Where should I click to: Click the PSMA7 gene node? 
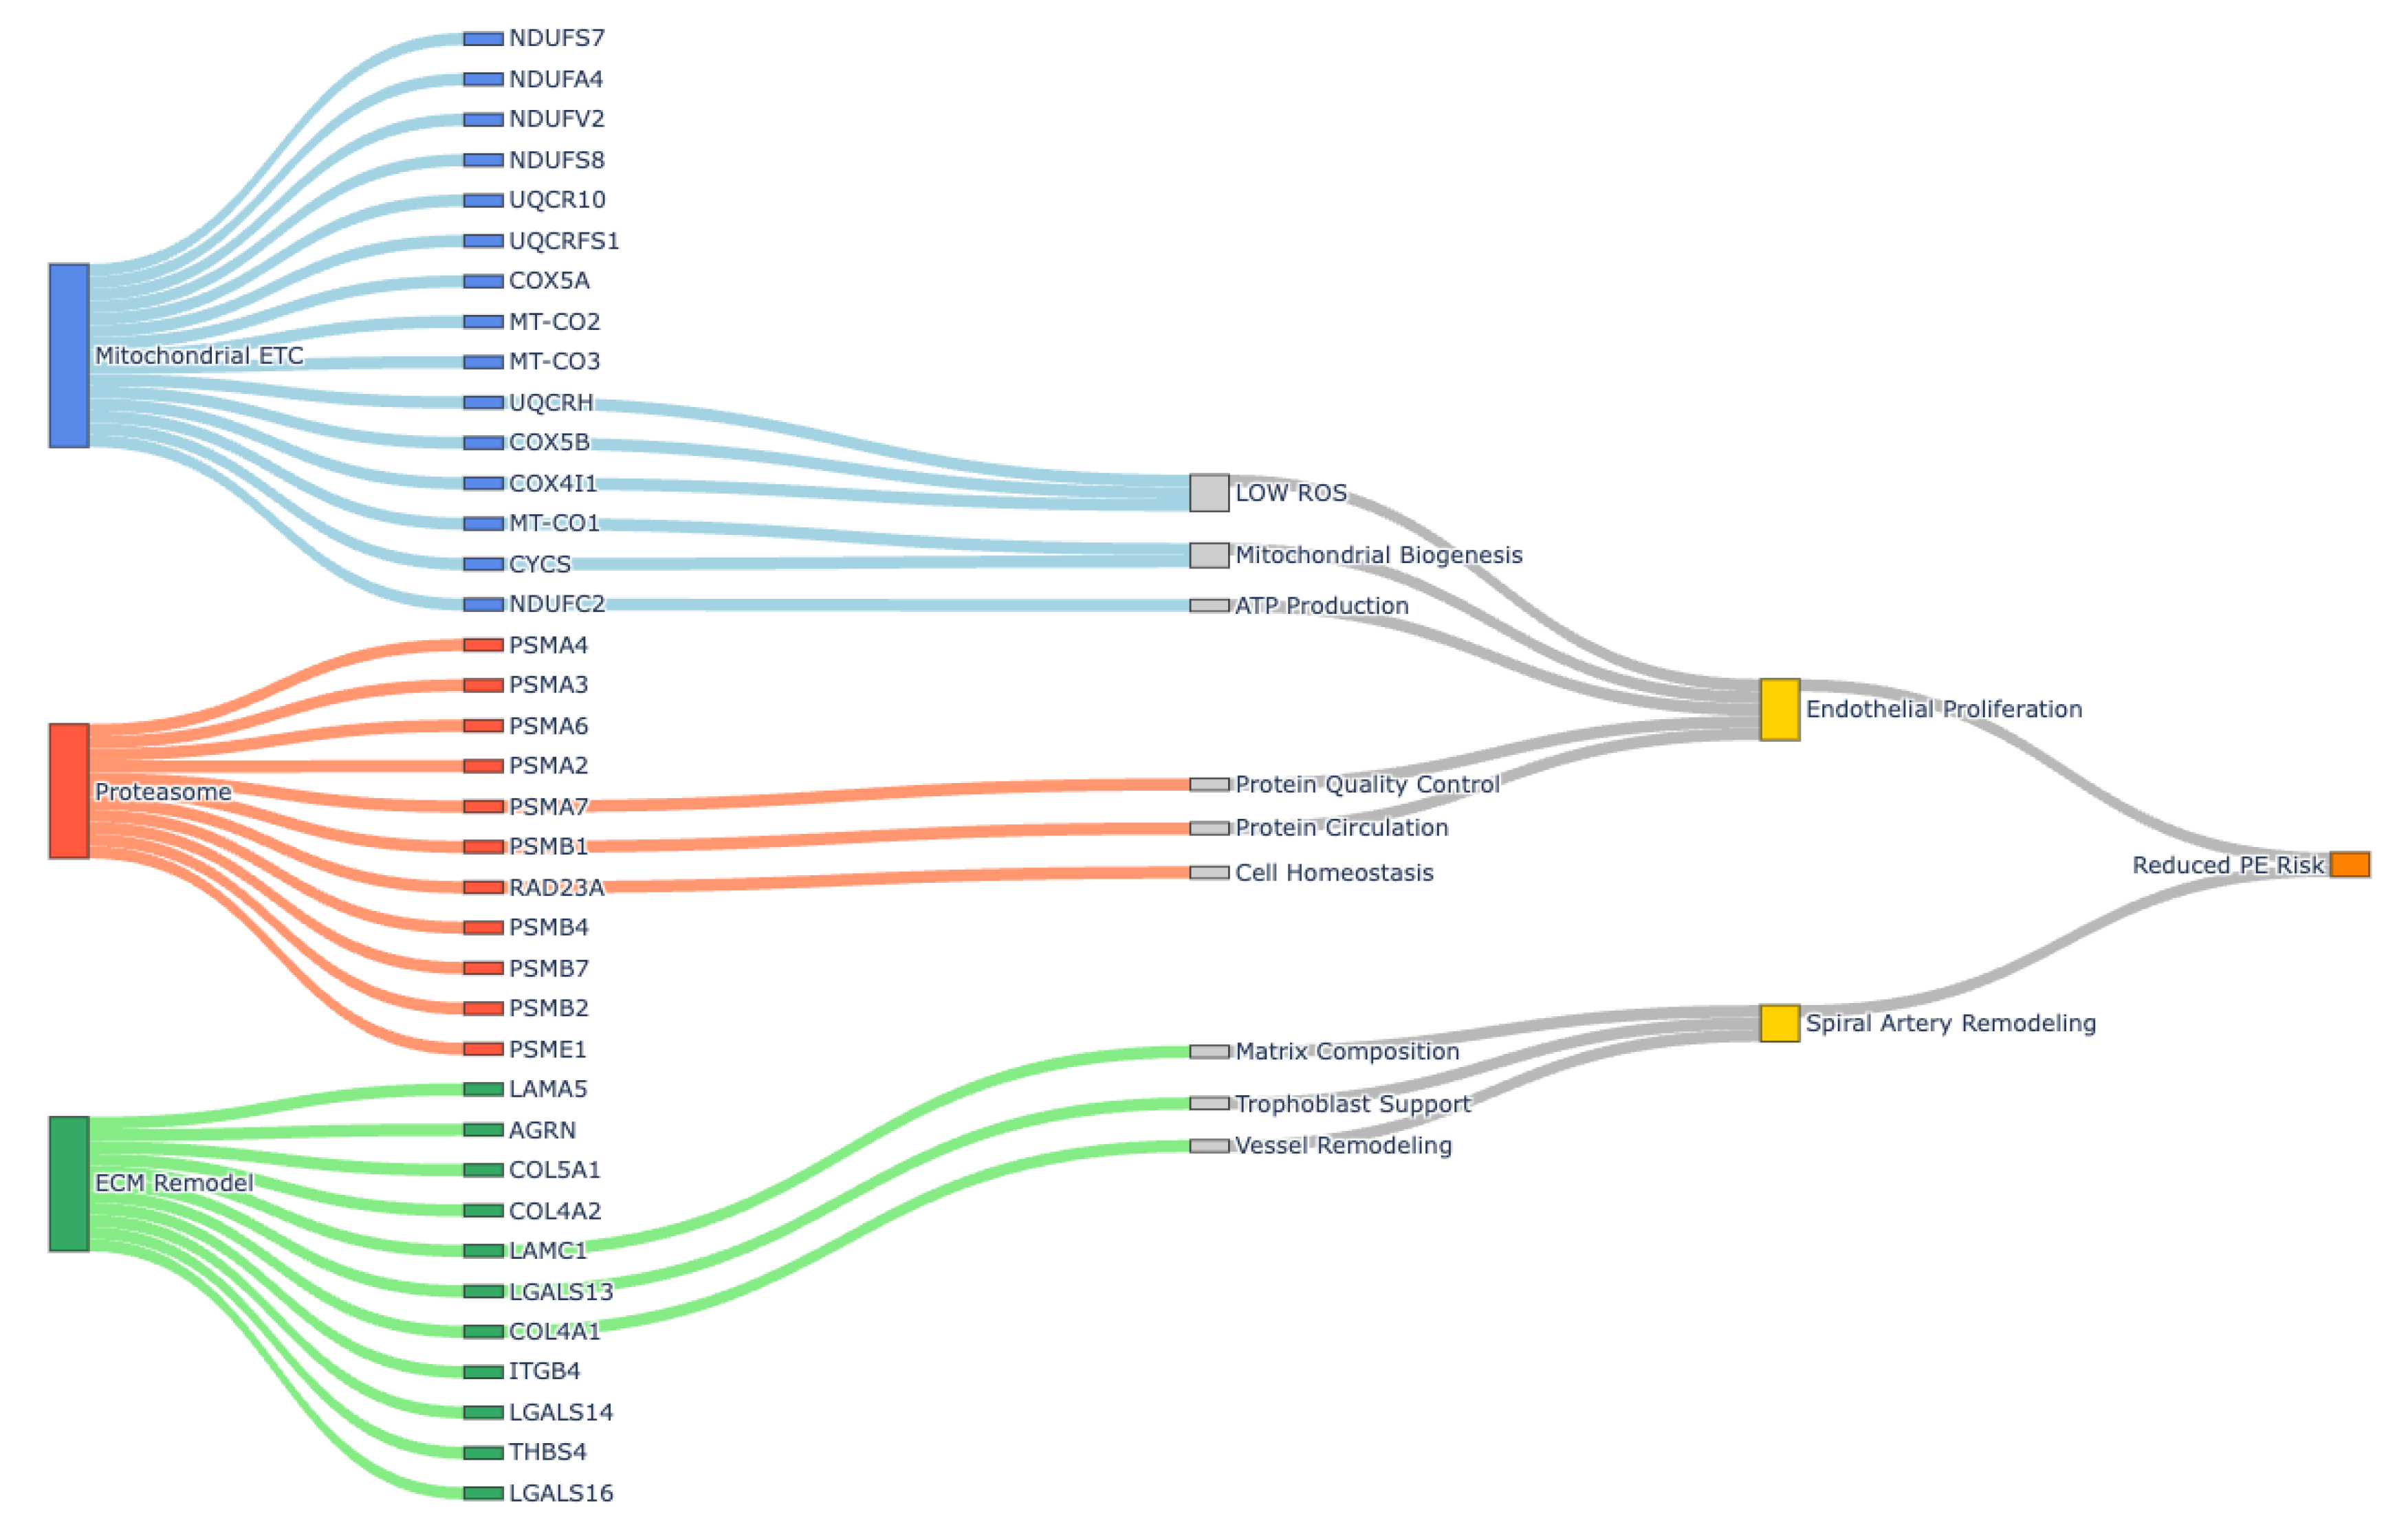click(483, 806)
